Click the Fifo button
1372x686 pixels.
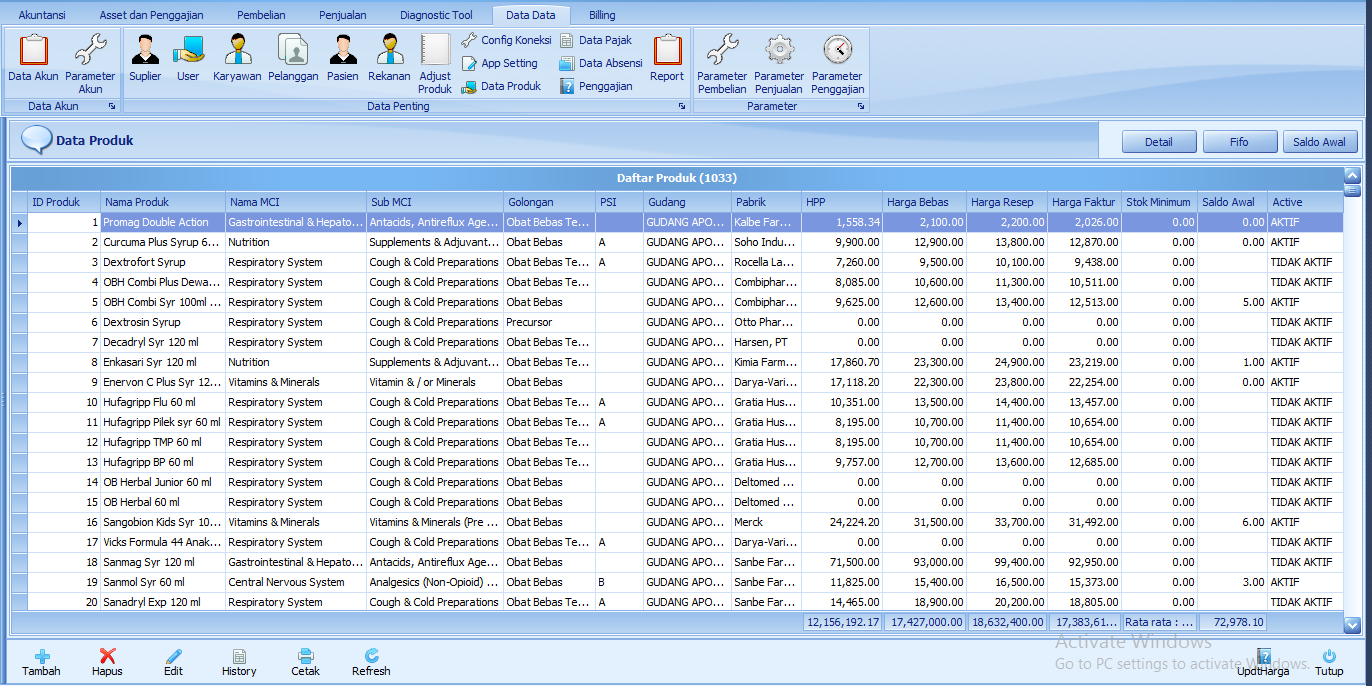coord(1239,142)
